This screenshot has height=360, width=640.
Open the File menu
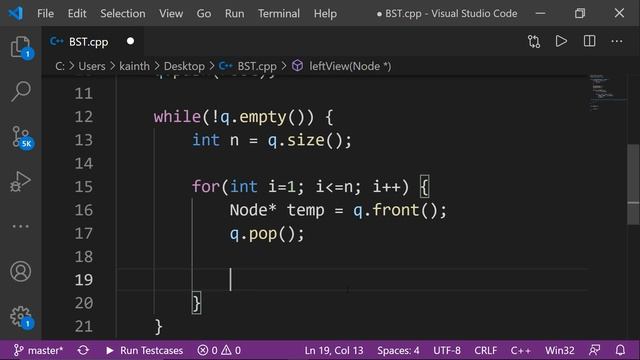coord(45,13)
